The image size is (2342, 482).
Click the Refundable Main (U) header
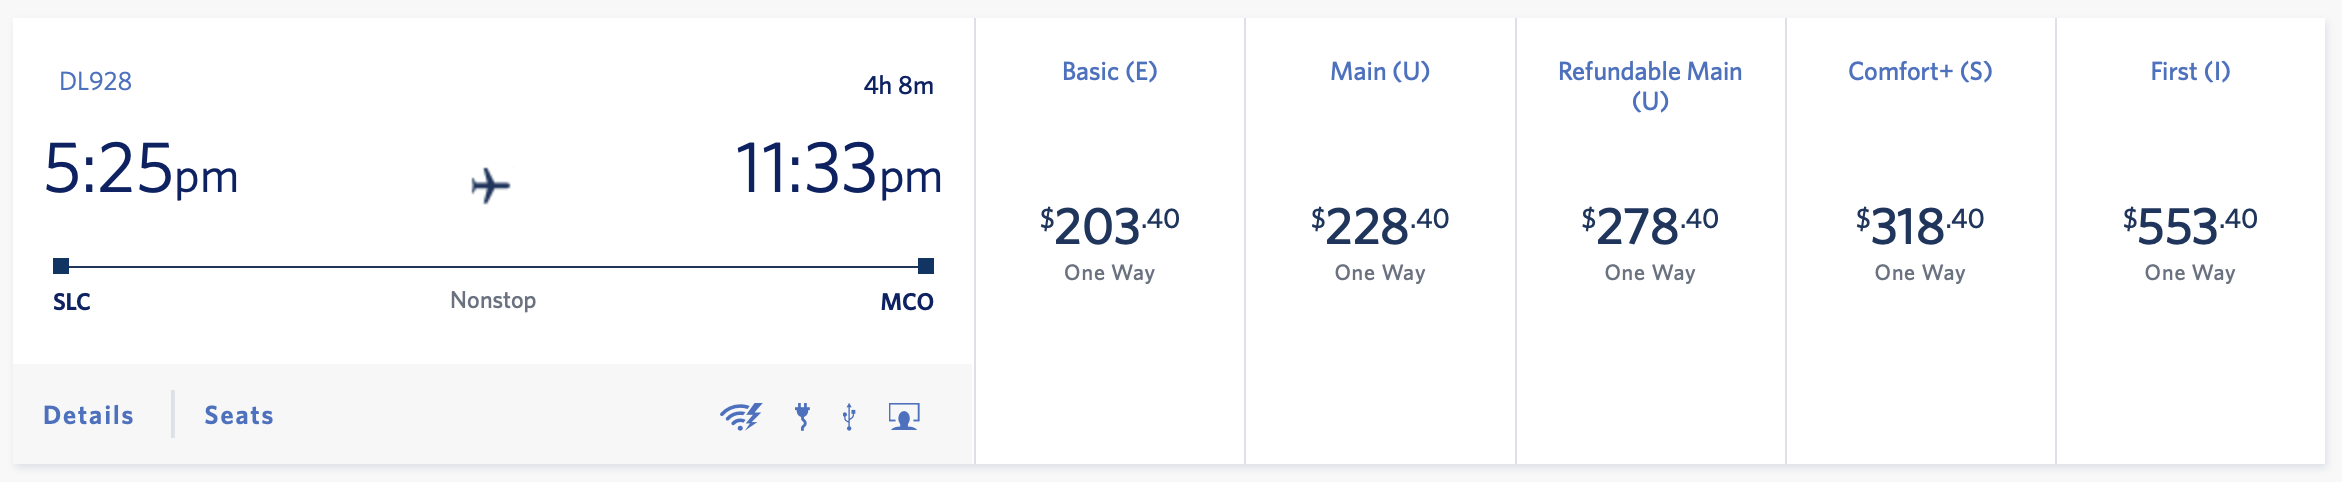(x=1650, y=86)
